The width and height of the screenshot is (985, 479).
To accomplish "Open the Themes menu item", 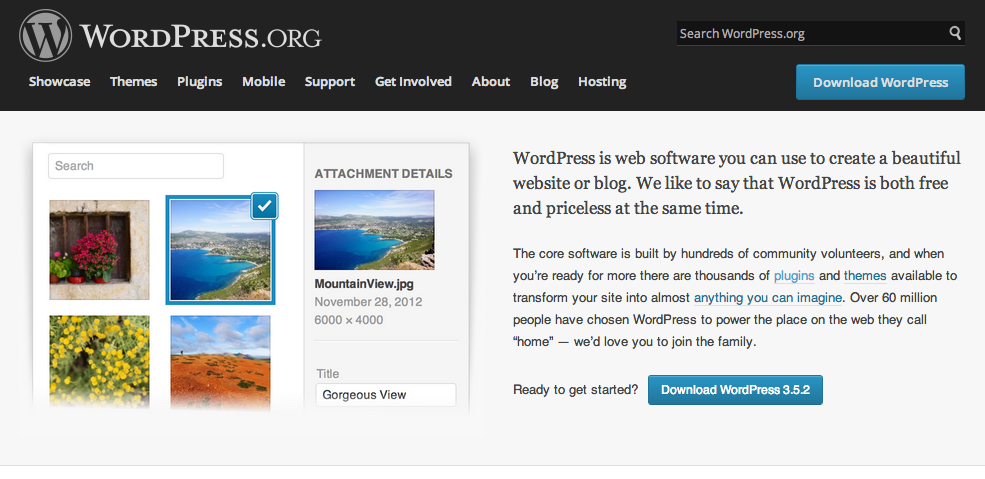I will [134, 82].
